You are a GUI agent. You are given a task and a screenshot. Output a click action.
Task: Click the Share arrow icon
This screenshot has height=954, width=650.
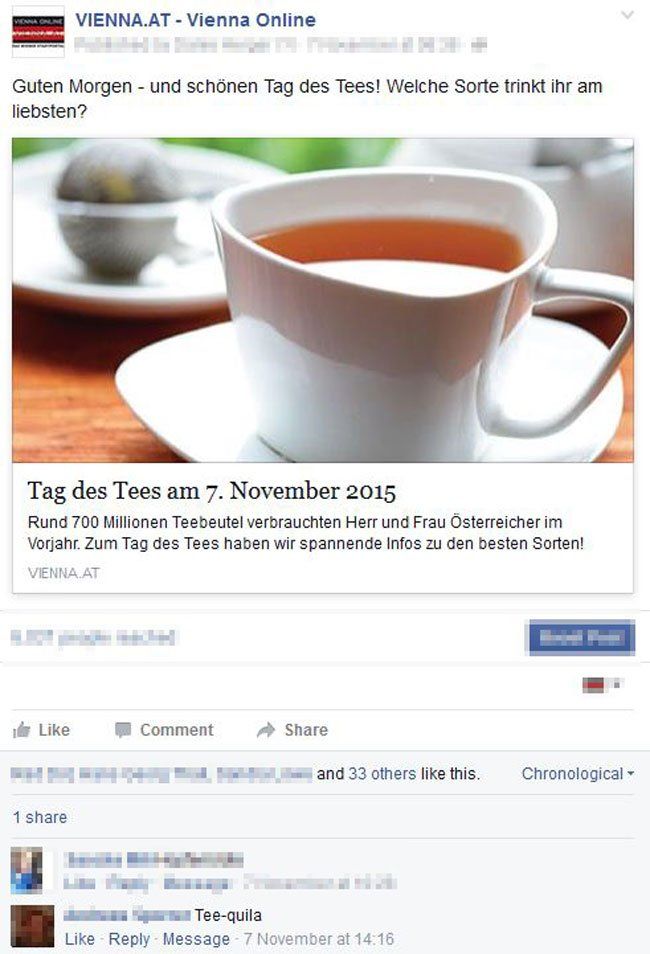click(x=266, y=730)
